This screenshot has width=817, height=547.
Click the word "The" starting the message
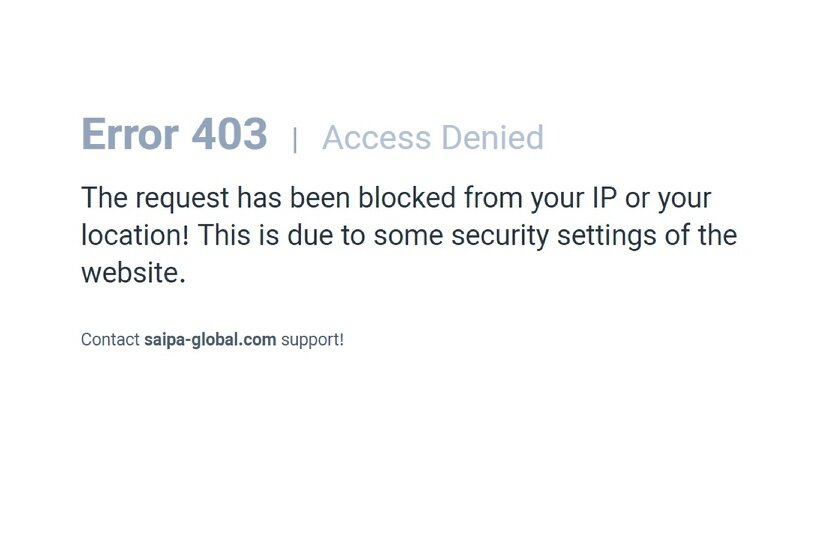point(104,197)
